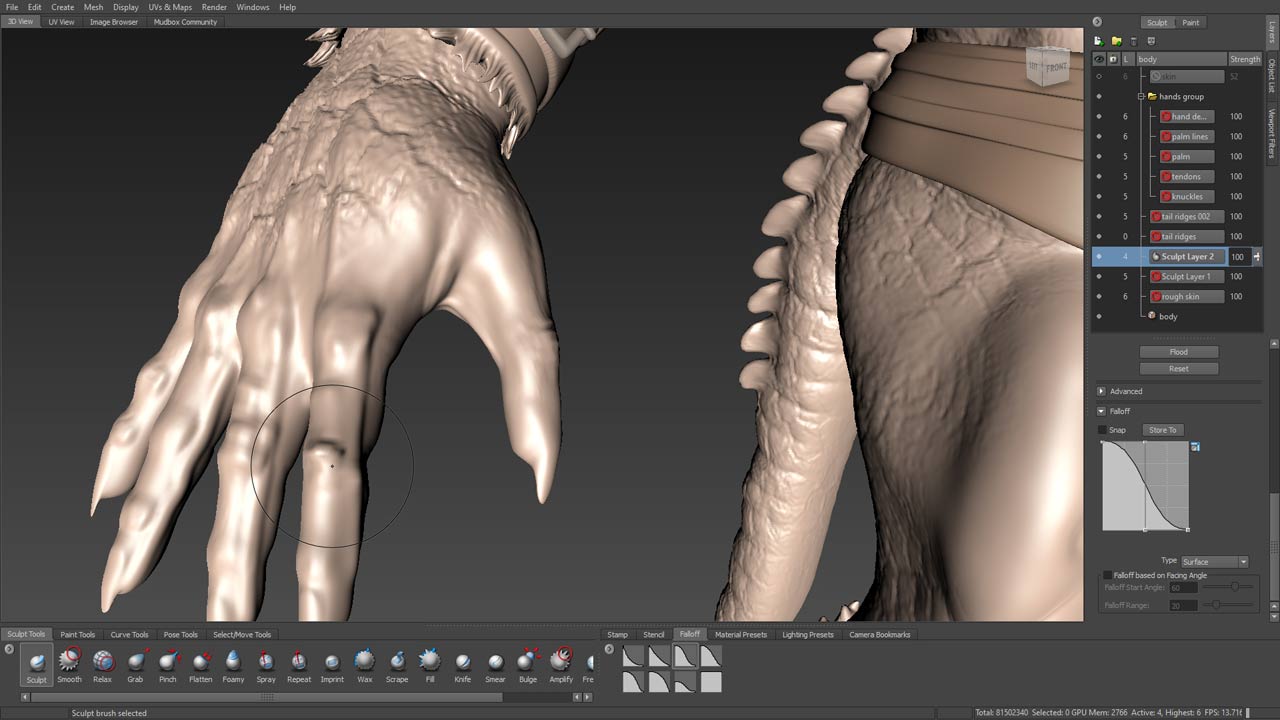This screenshot has height=720, width=1280.
Task: Click the Store To button
Action: click(1162, 430)
